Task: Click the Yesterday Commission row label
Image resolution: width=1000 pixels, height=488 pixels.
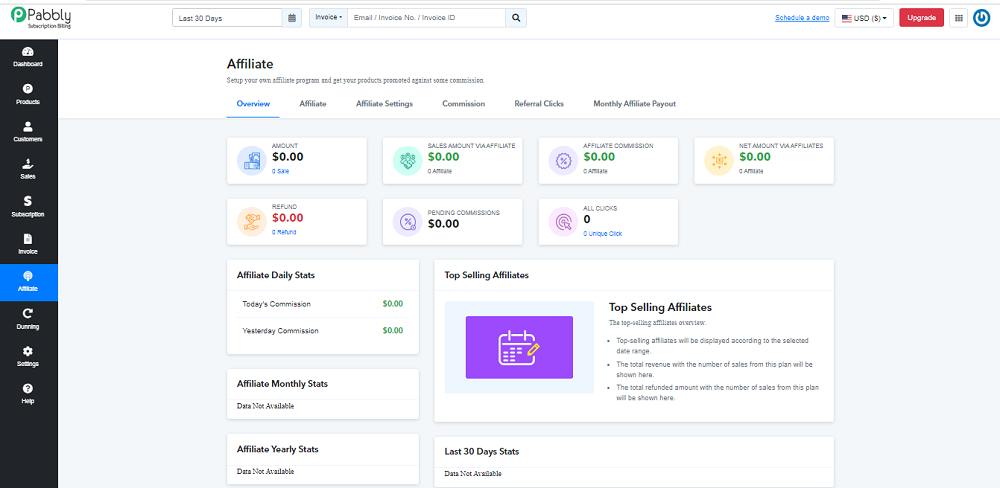Action: pyautogui.click(x=281, y=331)
